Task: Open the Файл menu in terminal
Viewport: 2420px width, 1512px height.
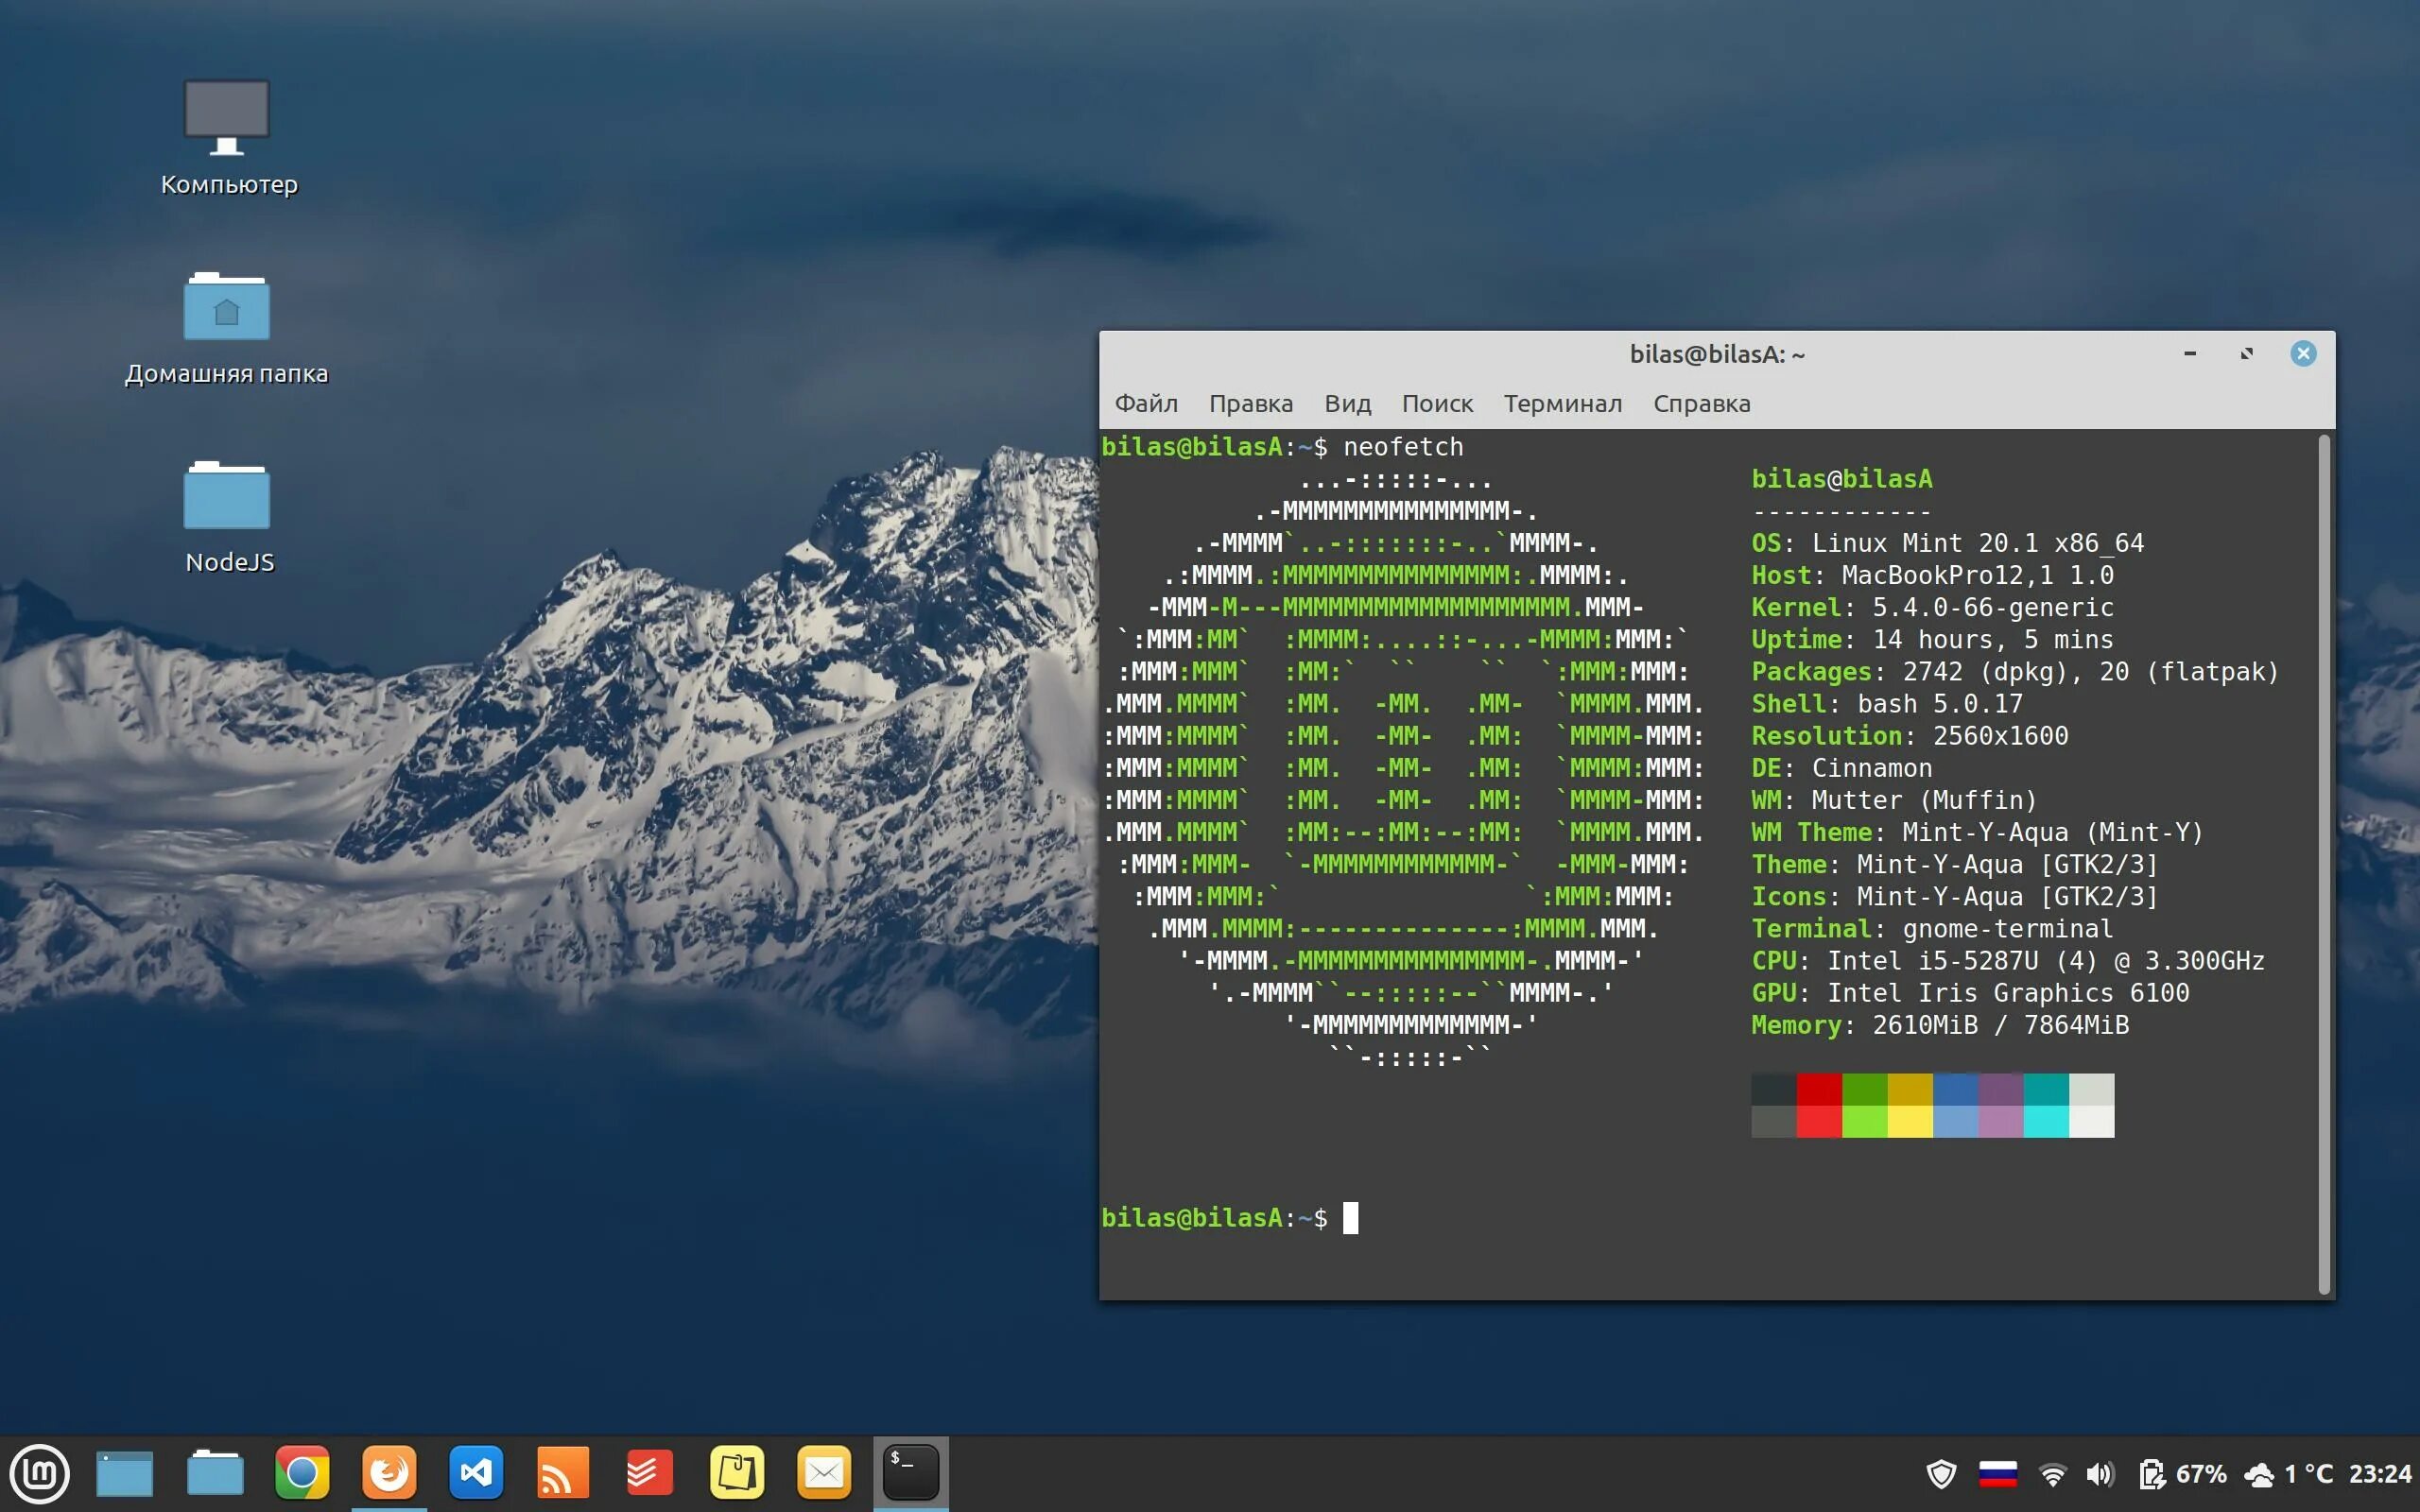Action: pyautogui.click(x=1146, y=403)
